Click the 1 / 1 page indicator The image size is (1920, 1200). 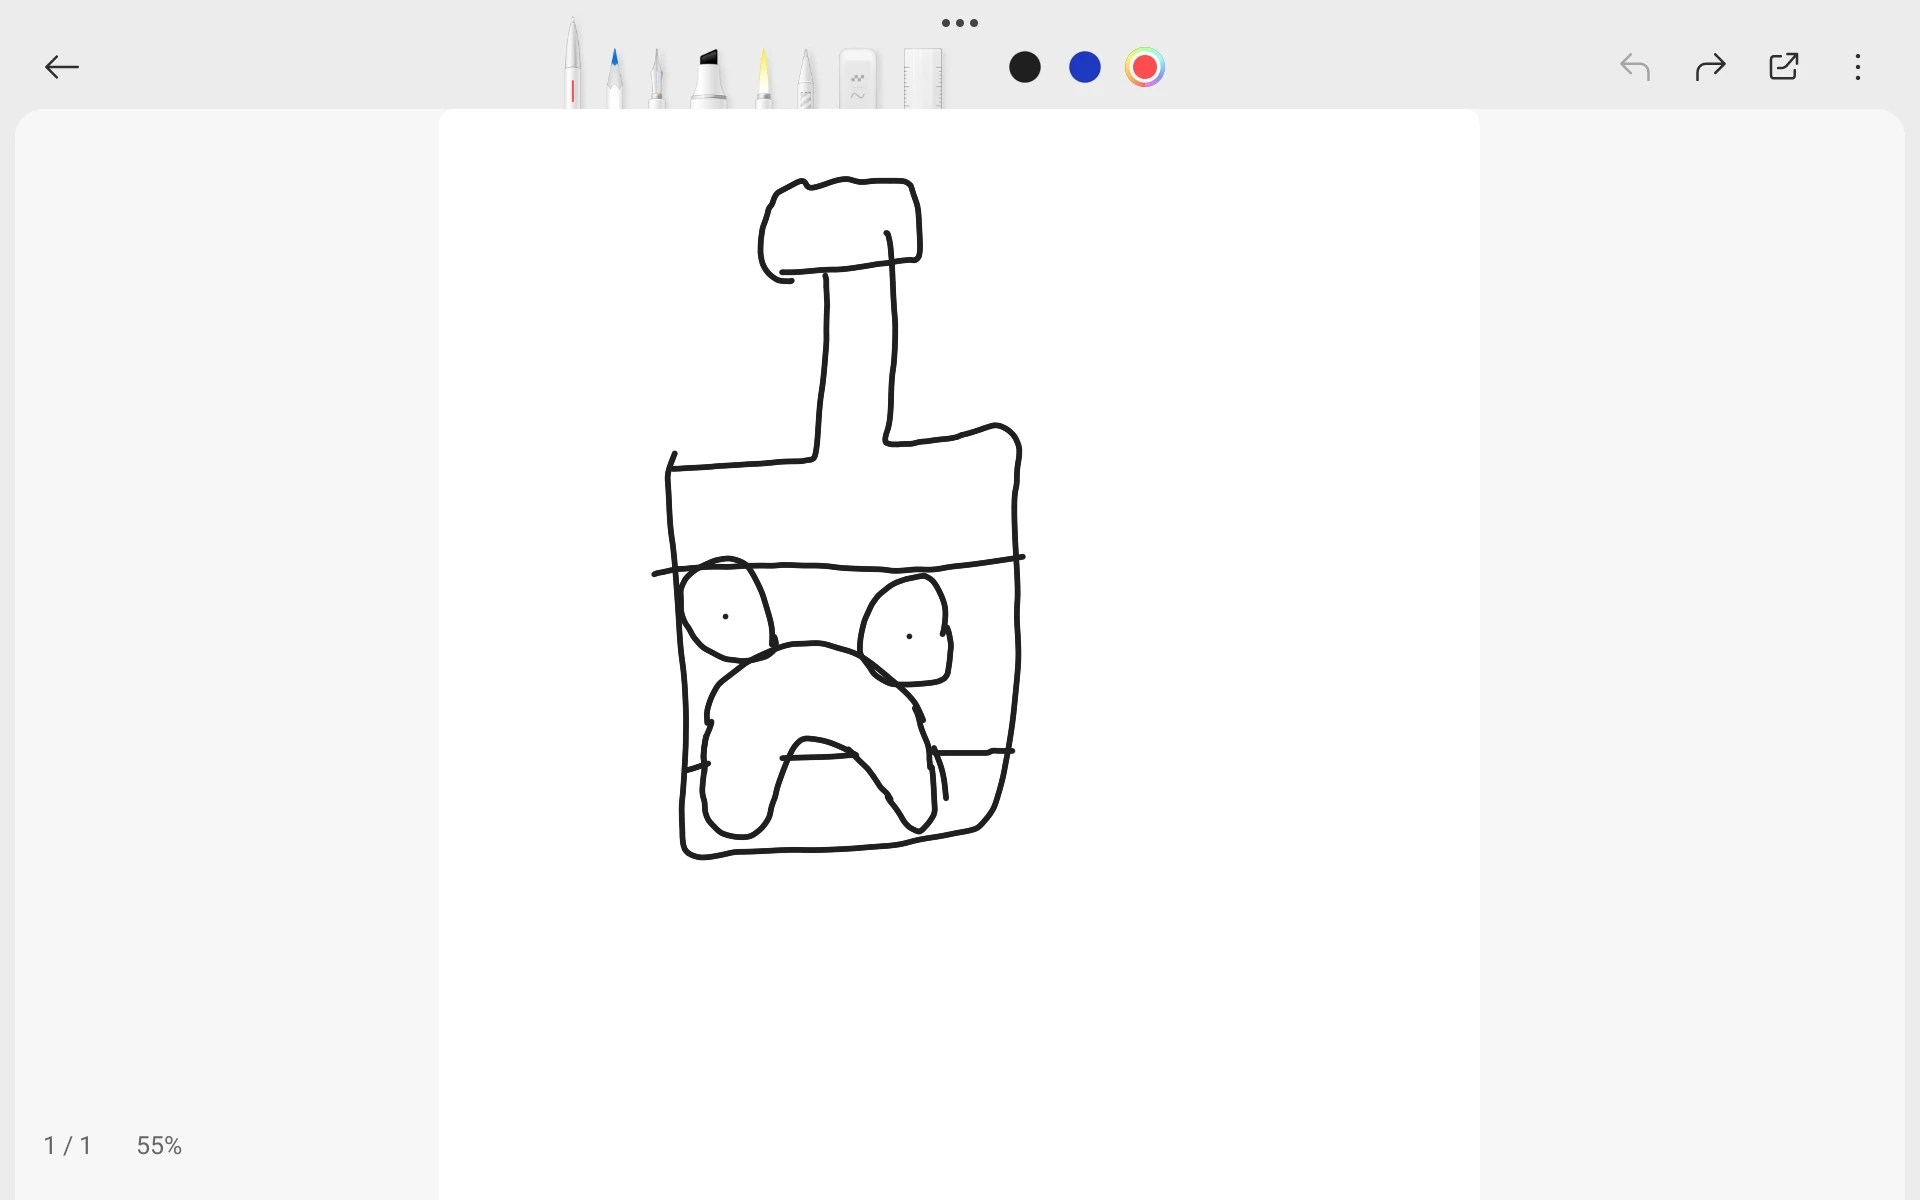(x=67, y=1145)
